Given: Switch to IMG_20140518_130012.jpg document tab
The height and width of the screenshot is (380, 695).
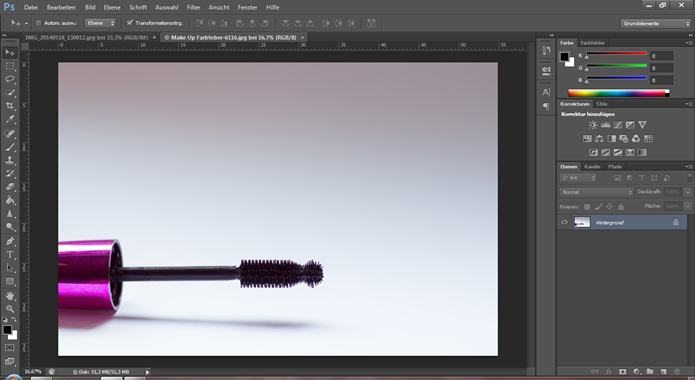Looking at the screenshot, I should (x=87, y=38).
